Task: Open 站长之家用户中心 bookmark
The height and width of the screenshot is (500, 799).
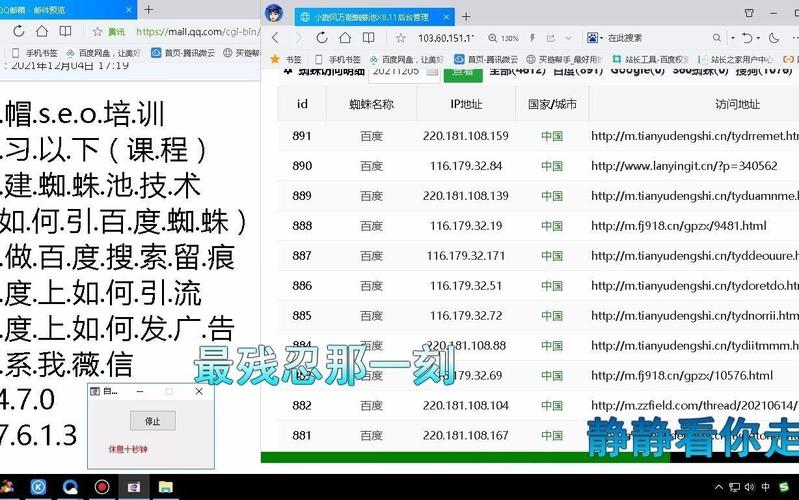Action: coord(736,59)
